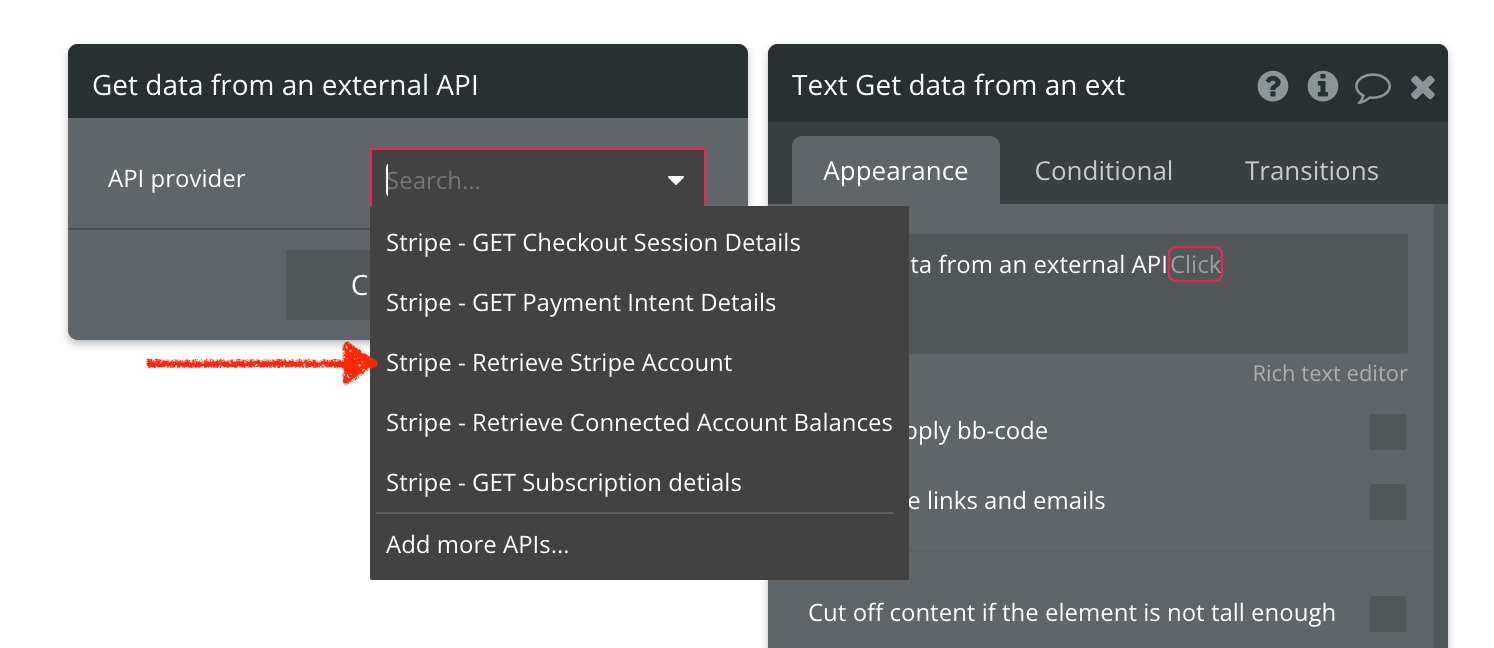This screenshot has height=648, width=1494.
Task: Open the help question mark icon
Action: pyautogui.click(x=1272, y=87)
